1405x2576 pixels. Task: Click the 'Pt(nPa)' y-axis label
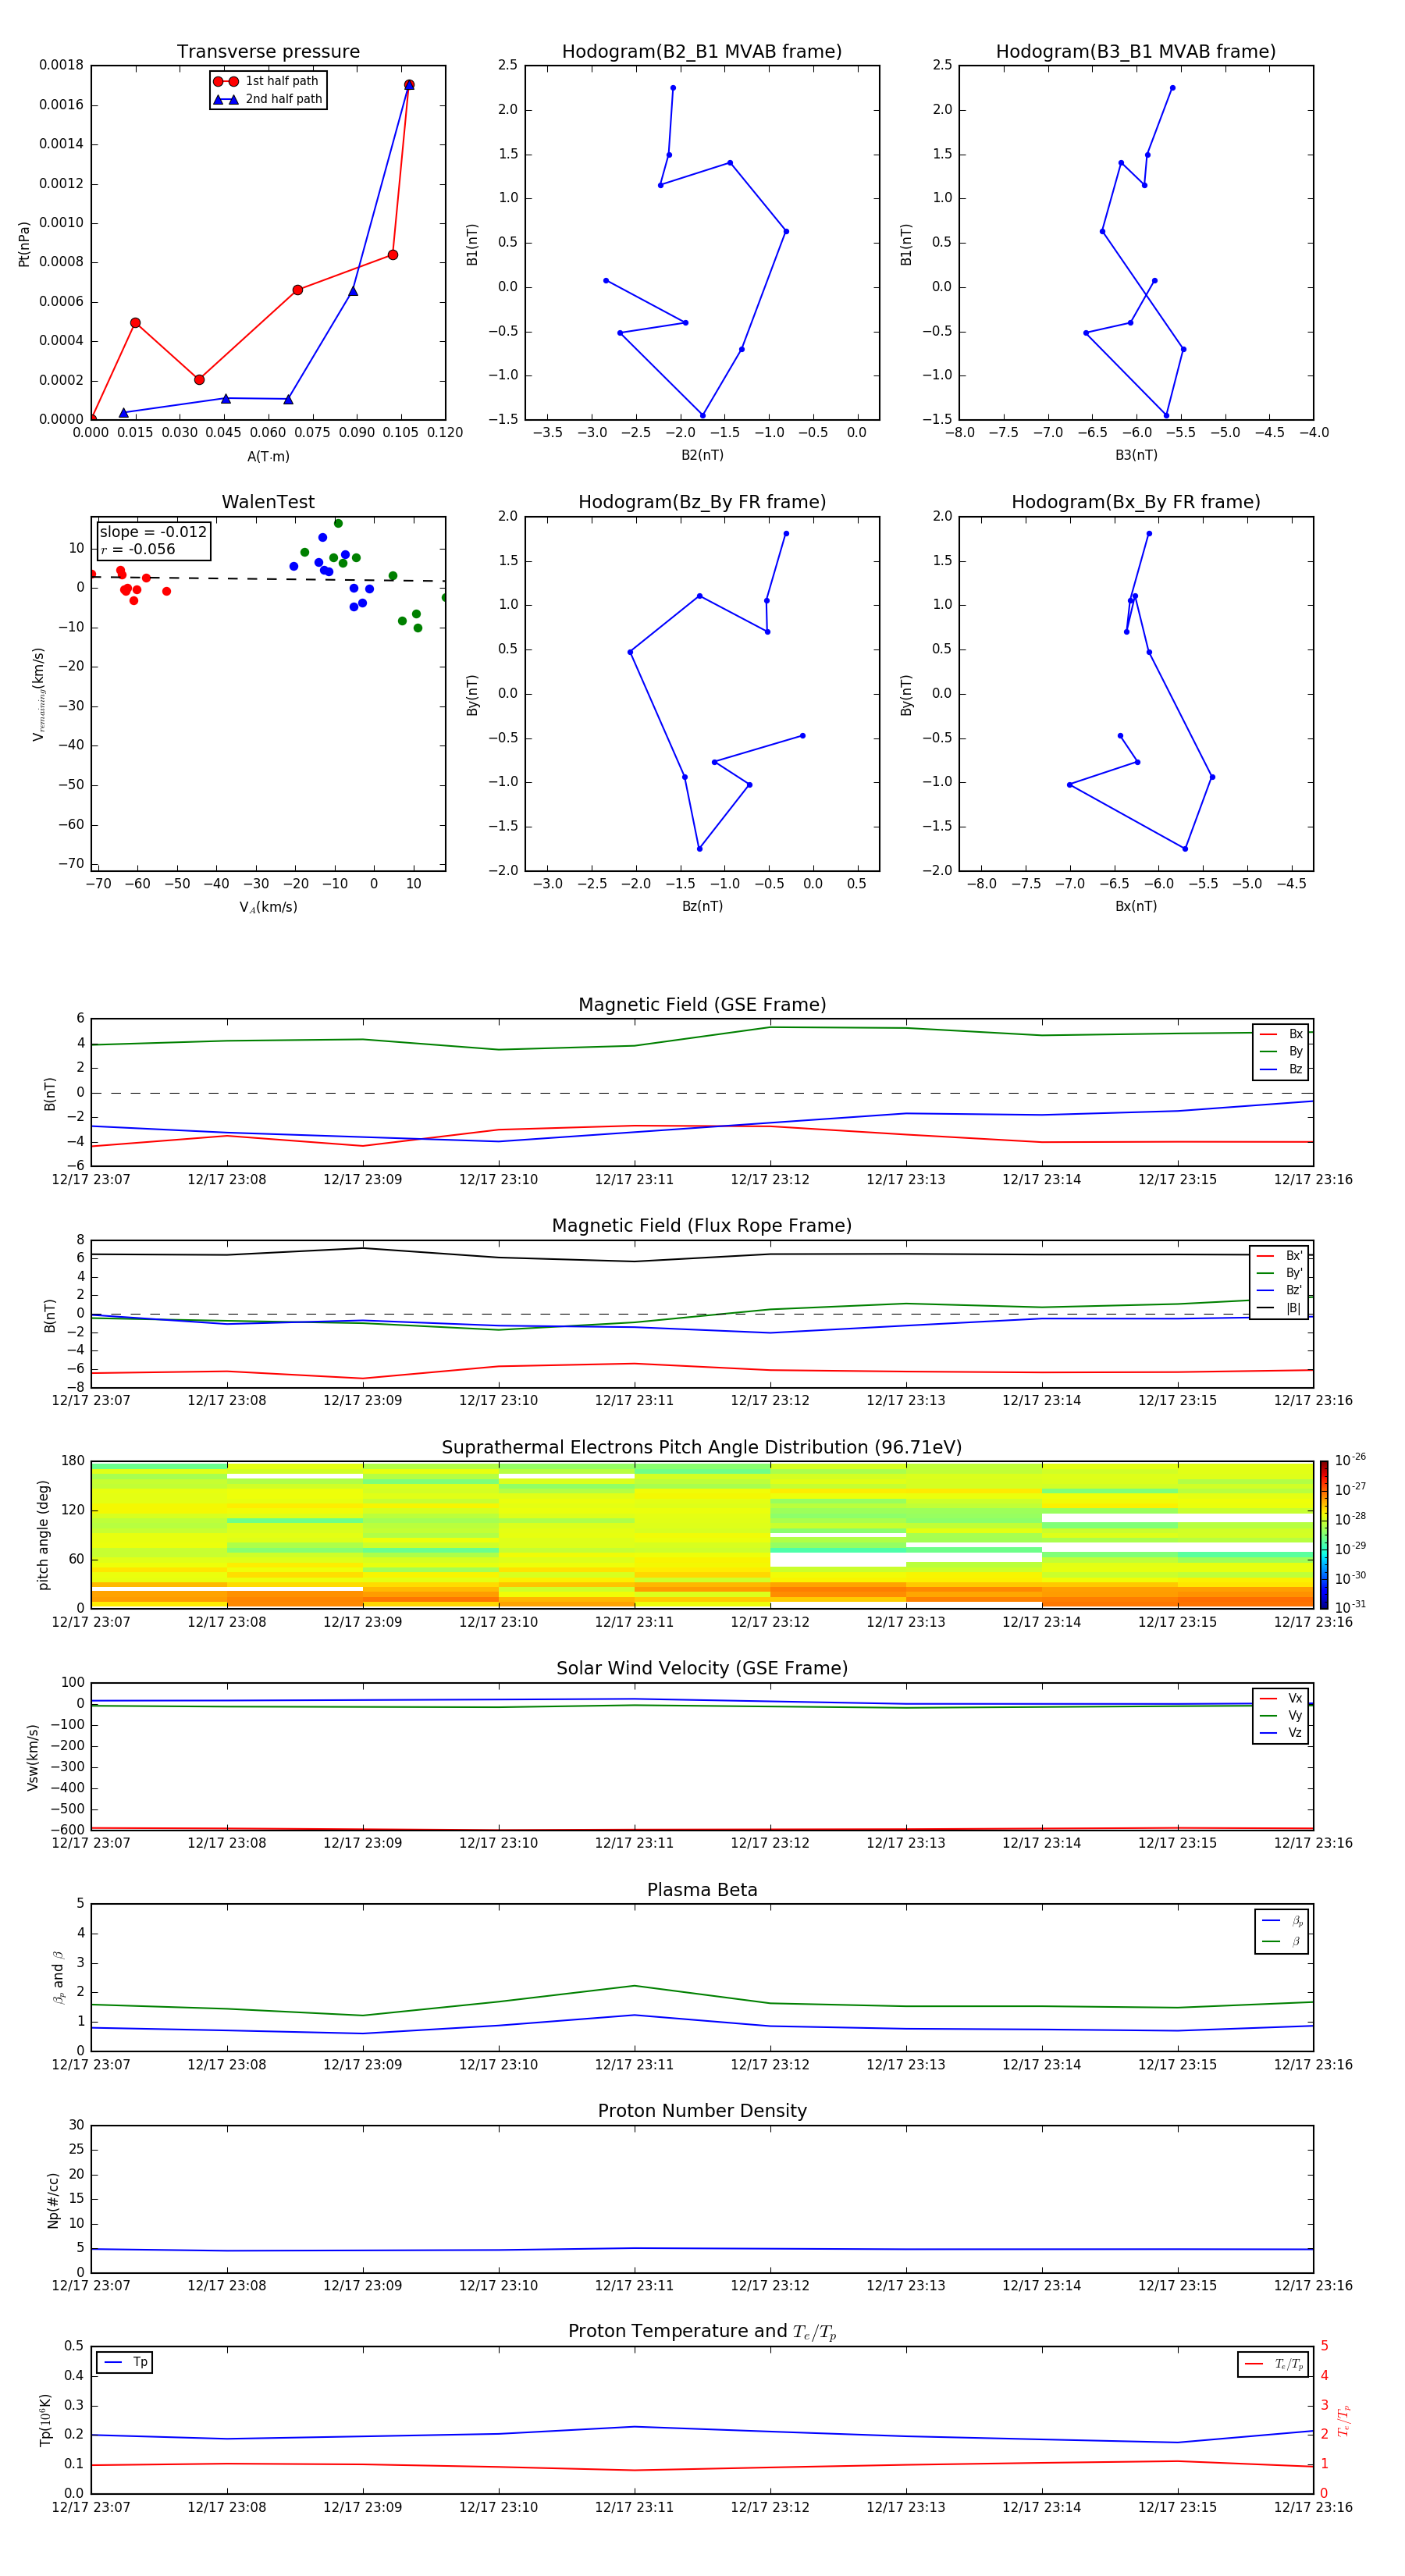[x=24, y=244]
